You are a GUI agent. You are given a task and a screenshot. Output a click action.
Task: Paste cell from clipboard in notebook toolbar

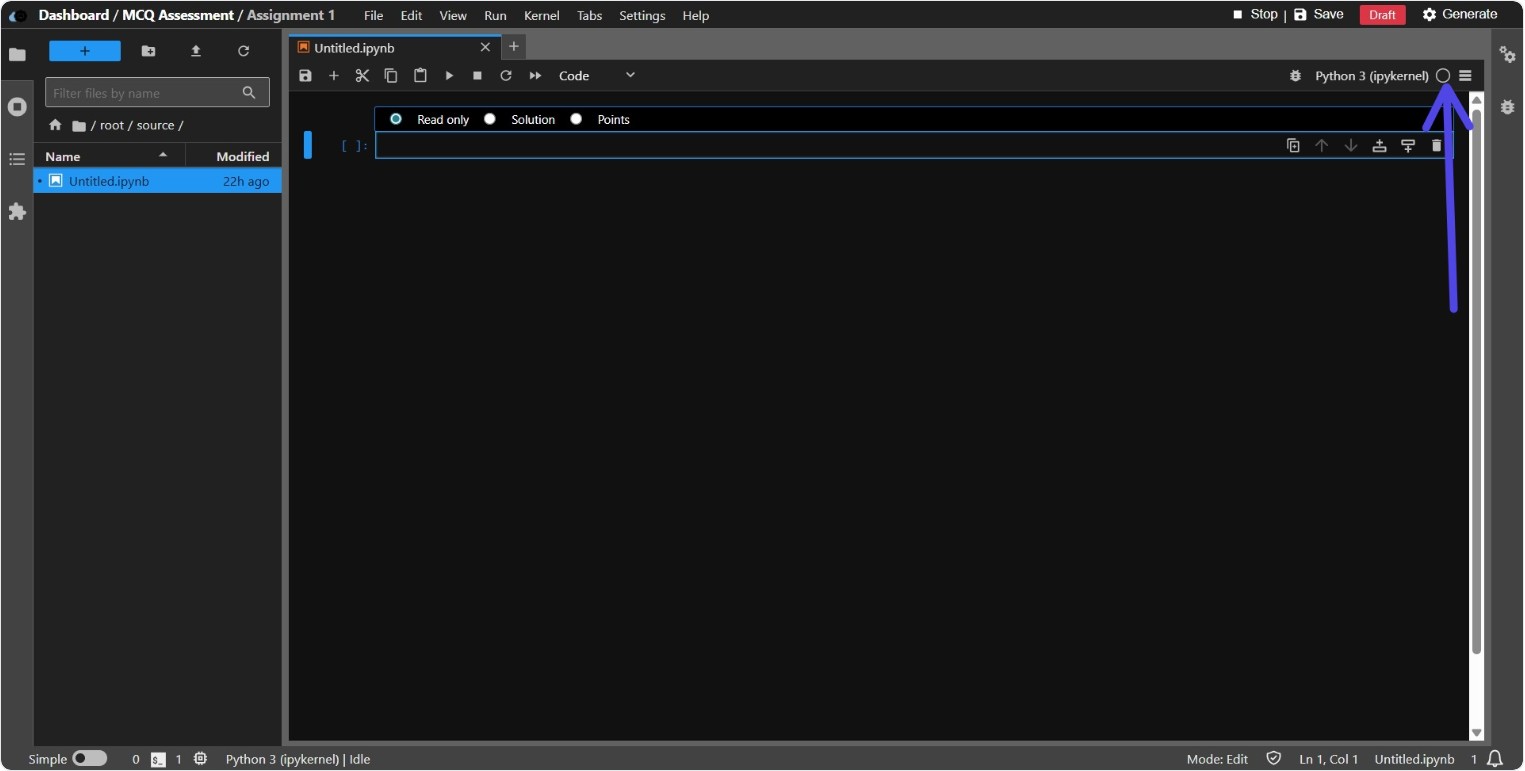[420, 75]
